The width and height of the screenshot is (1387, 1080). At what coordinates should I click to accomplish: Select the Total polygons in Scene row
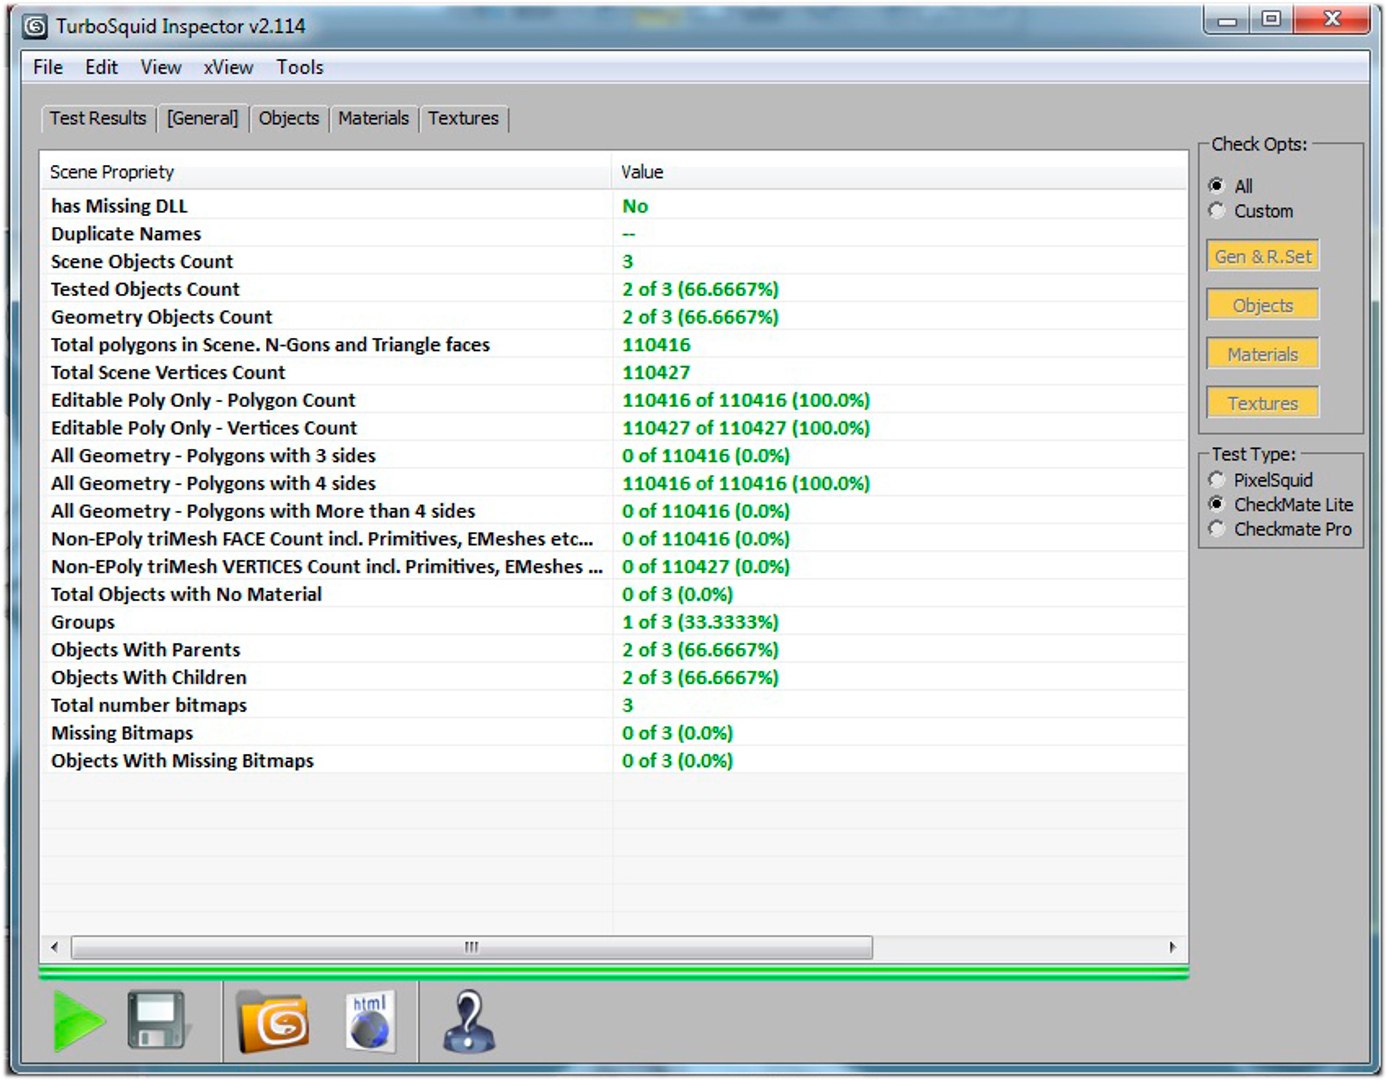614,345
